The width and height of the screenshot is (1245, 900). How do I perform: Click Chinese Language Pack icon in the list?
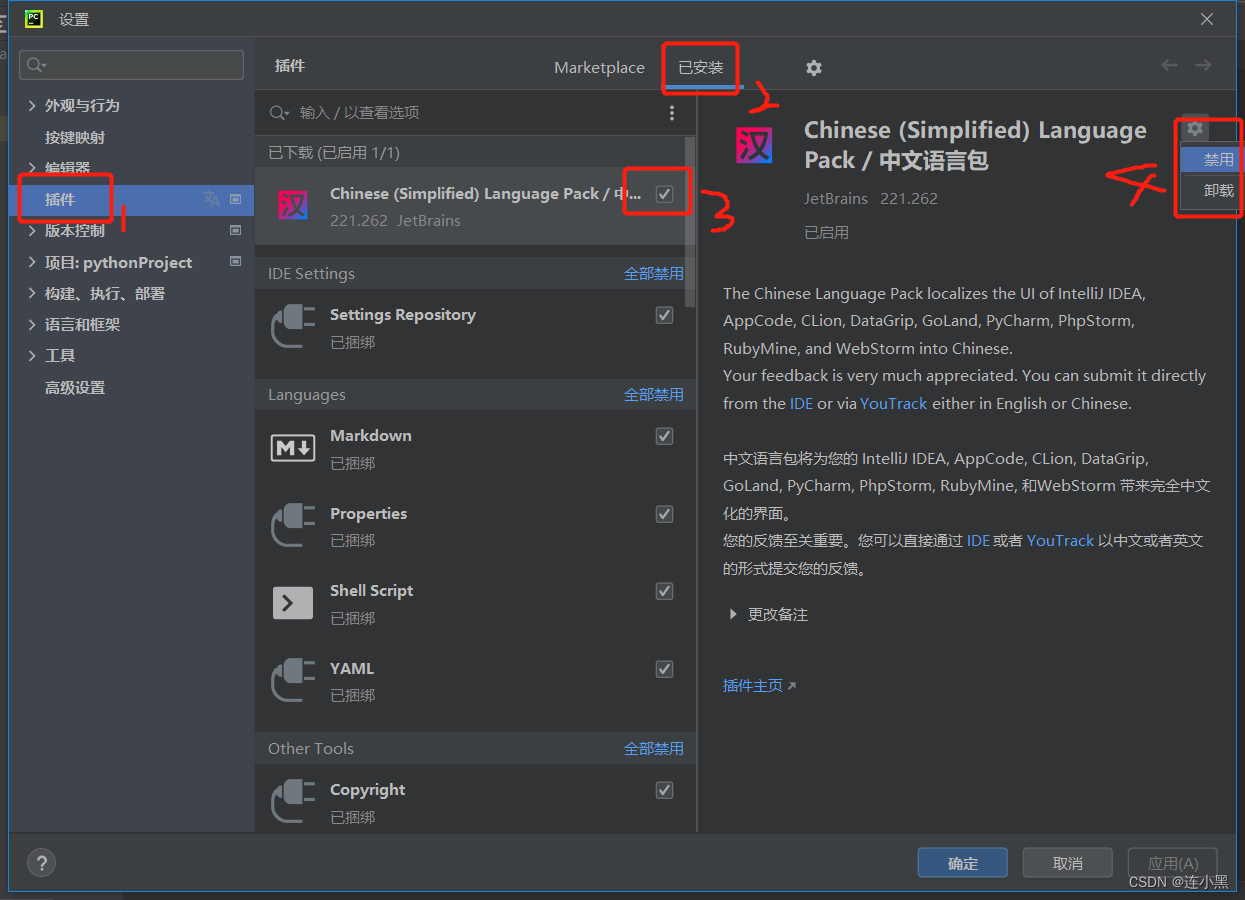293,205
